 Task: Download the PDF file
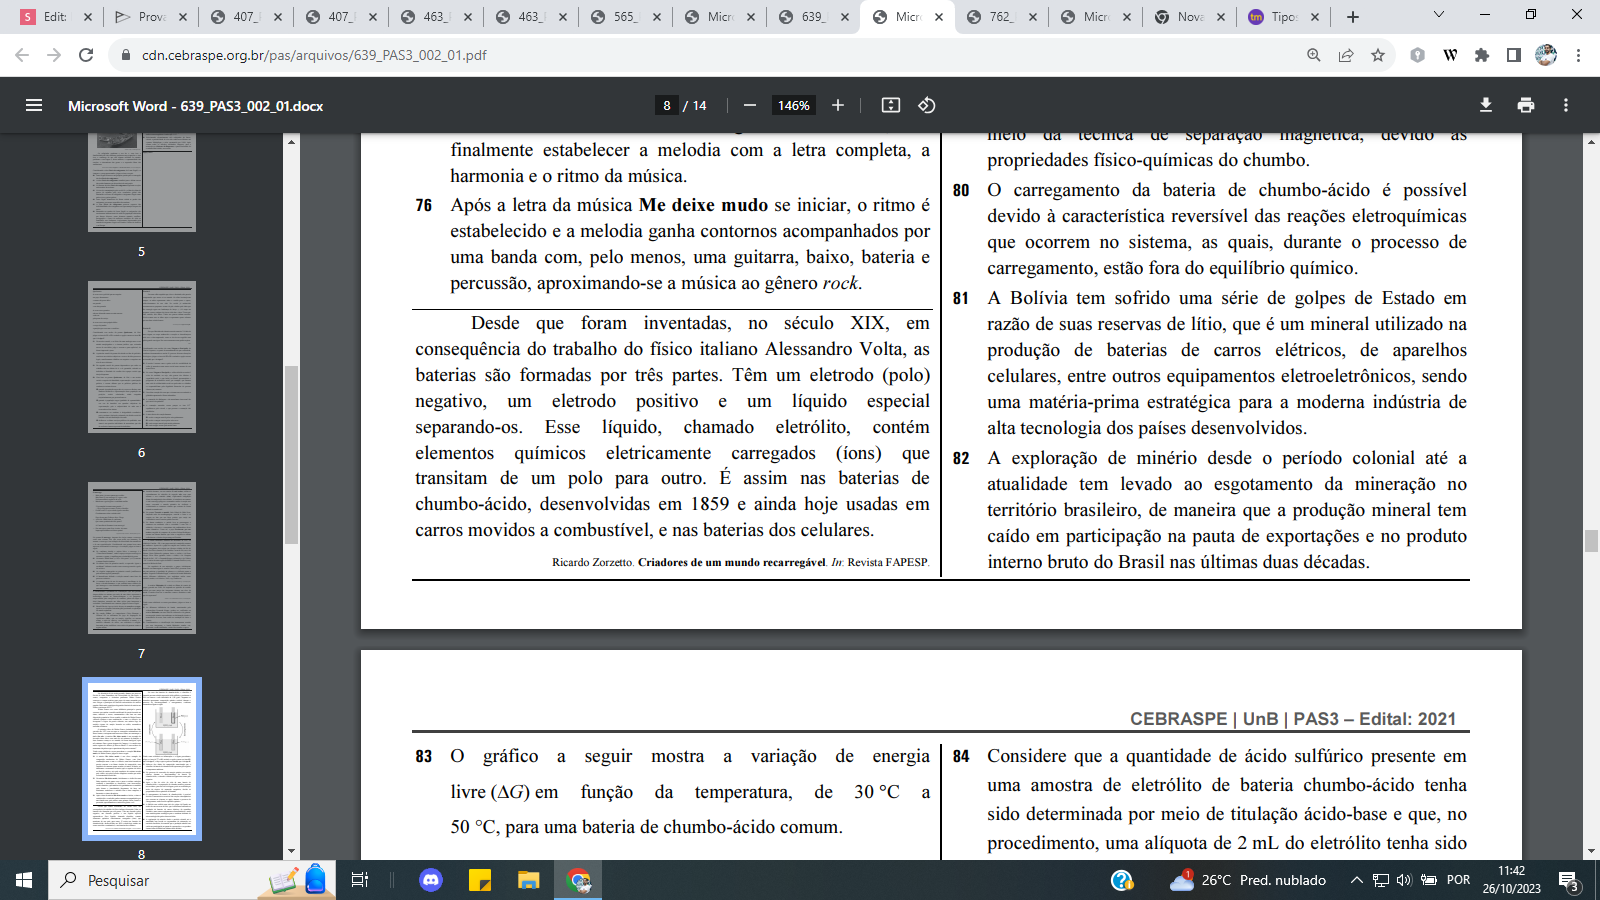[x=1486, y=105]
